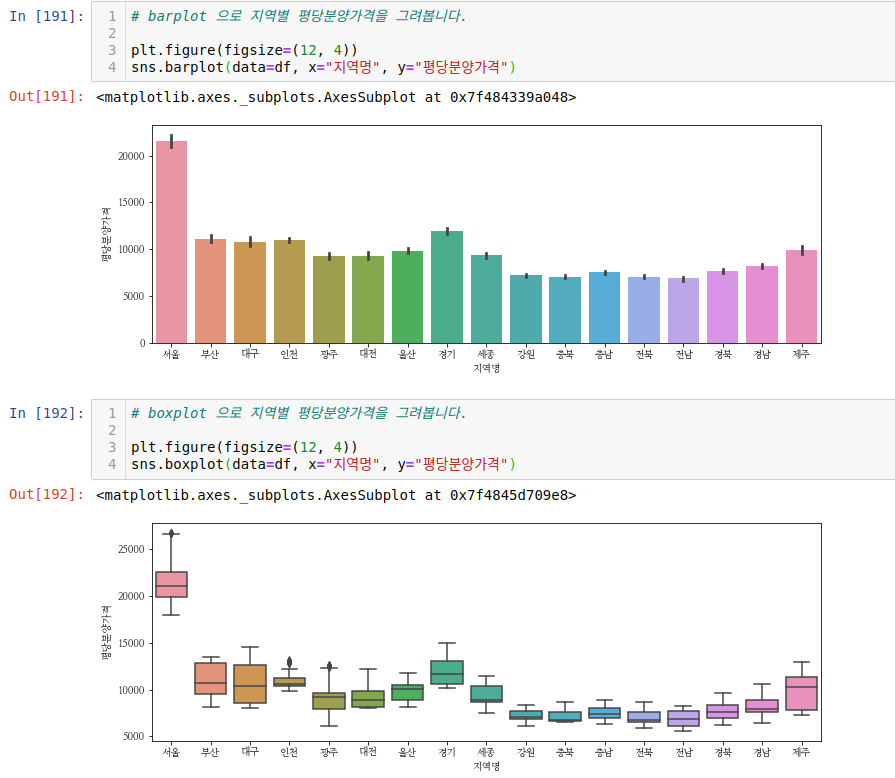Click the barplot comment line in cell 191
895x778 pixels.
point(298,16)
